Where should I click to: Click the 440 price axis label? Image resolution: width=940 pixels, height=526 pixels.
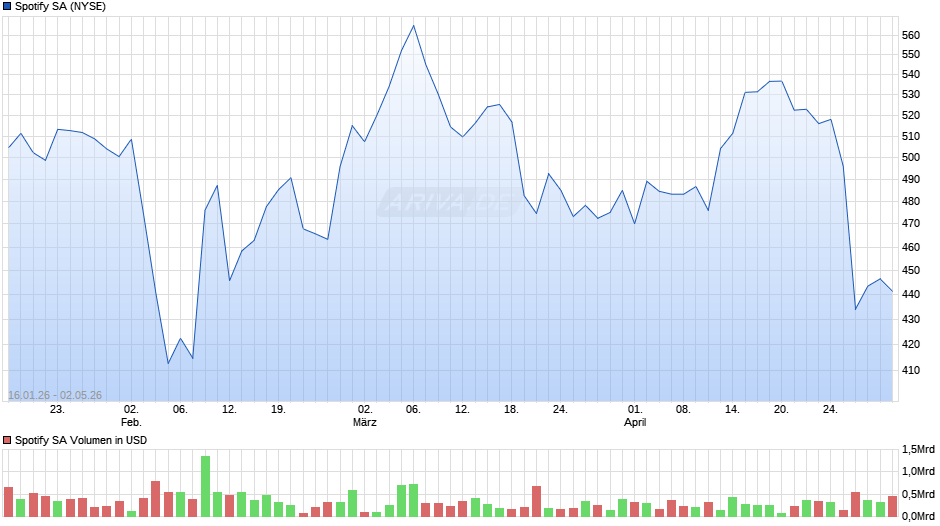(911, 294)
